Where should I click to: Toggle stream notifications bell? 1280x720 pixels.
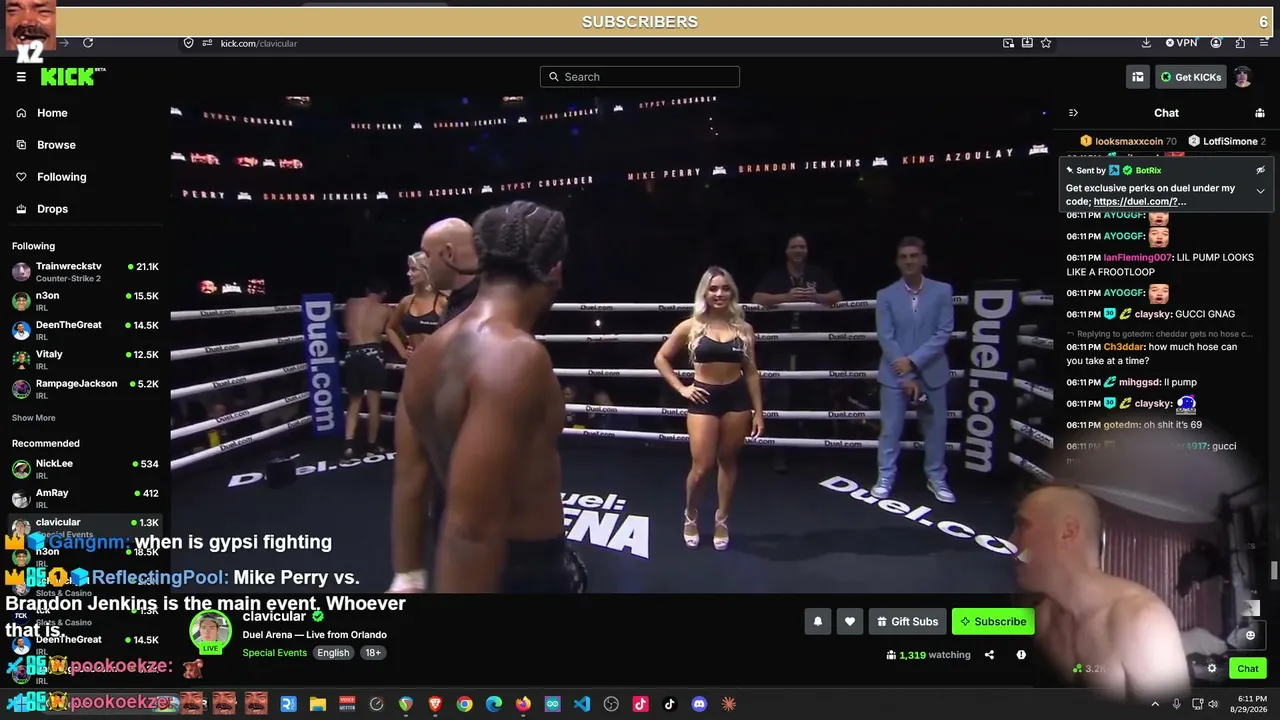pyautogui.click(x=817, y=621)
